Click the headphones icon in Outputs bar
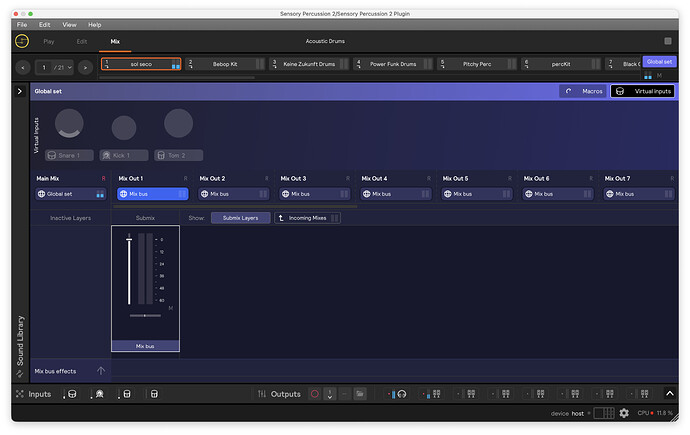 click(400, 394)
